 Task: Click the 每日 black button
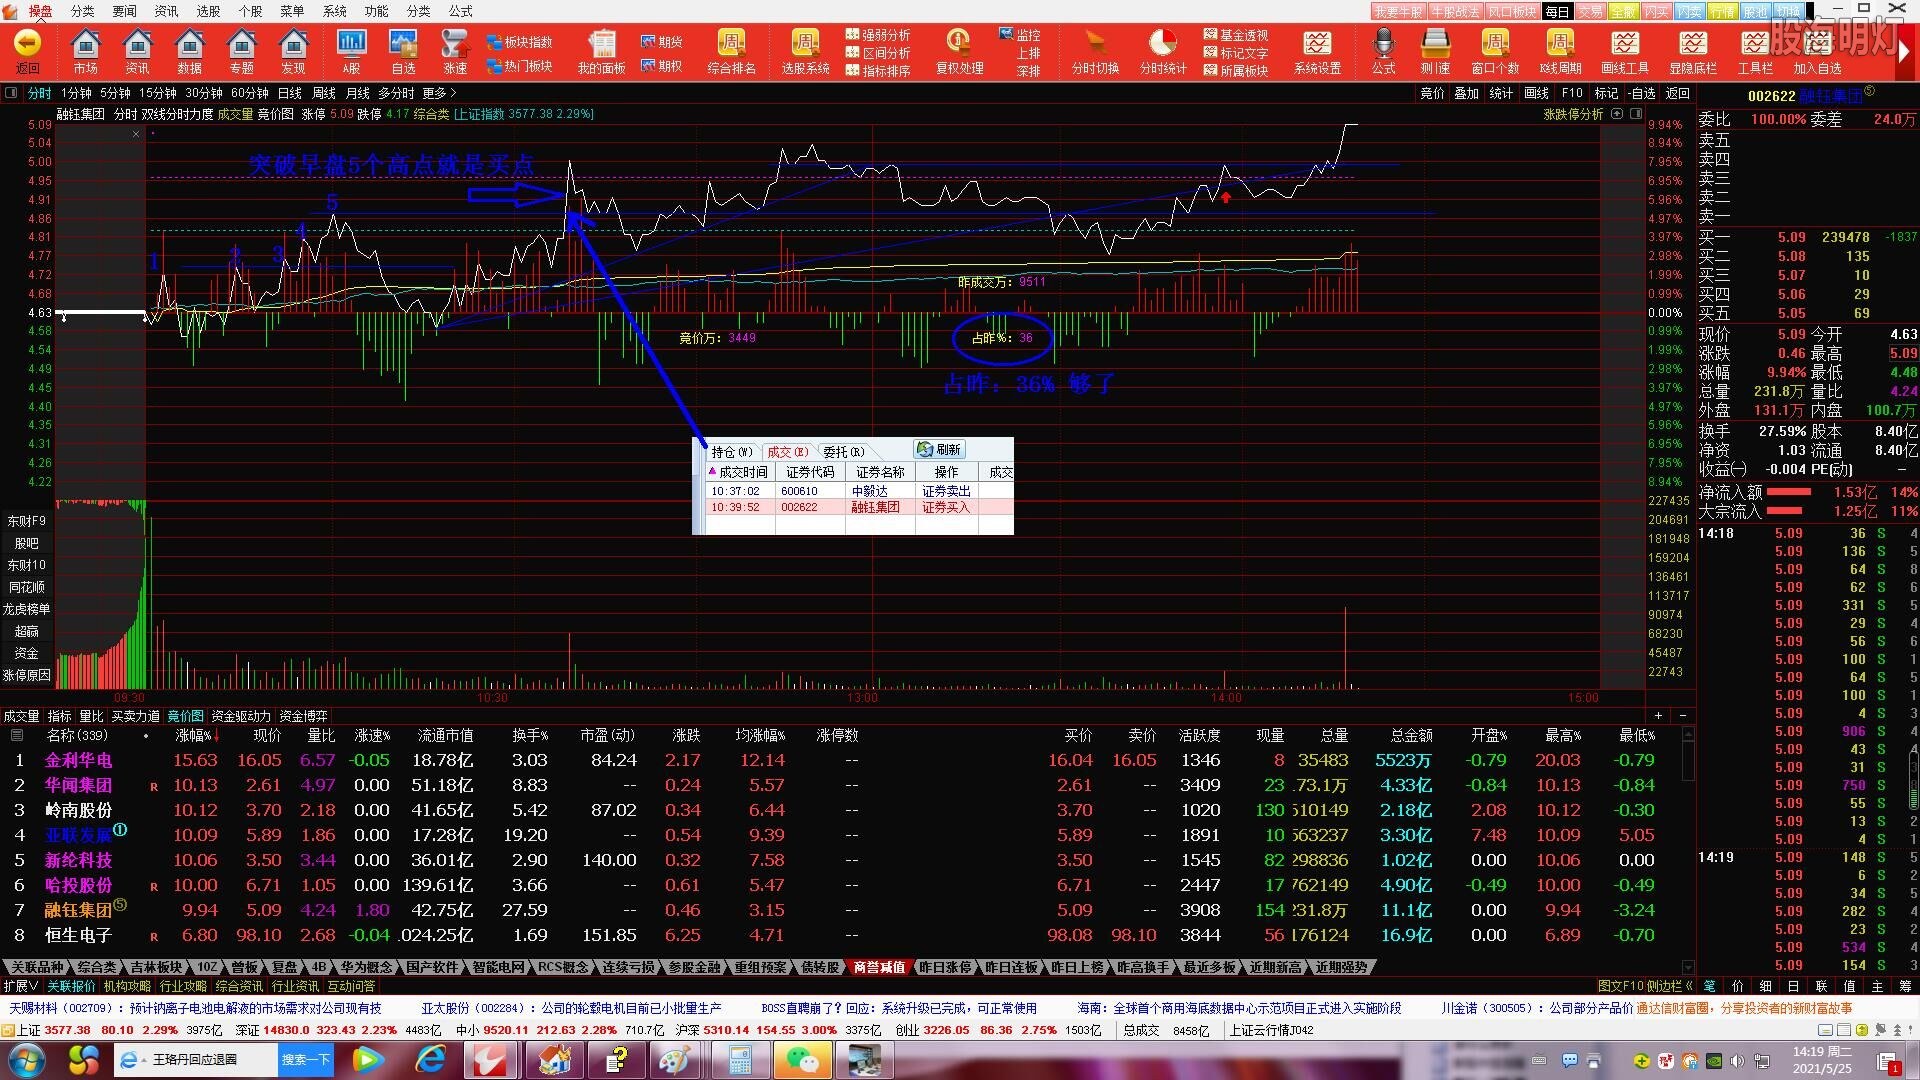[1557, 11]
